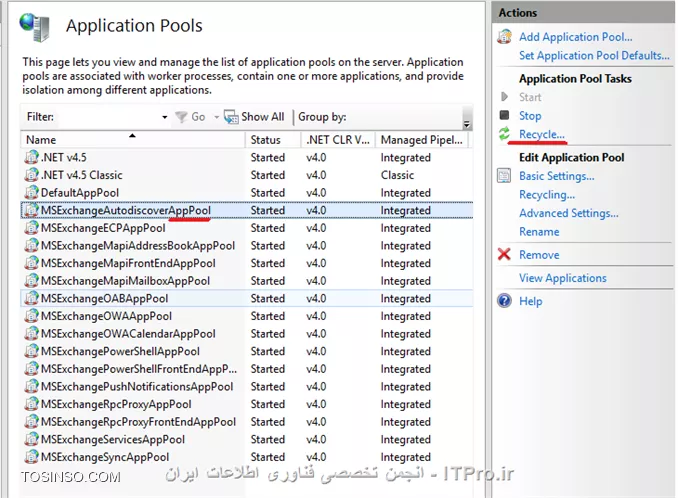Click the MSExchangePowerShellAppPool row icon
This screenshot has width=678, height=498.
(31, 351)
